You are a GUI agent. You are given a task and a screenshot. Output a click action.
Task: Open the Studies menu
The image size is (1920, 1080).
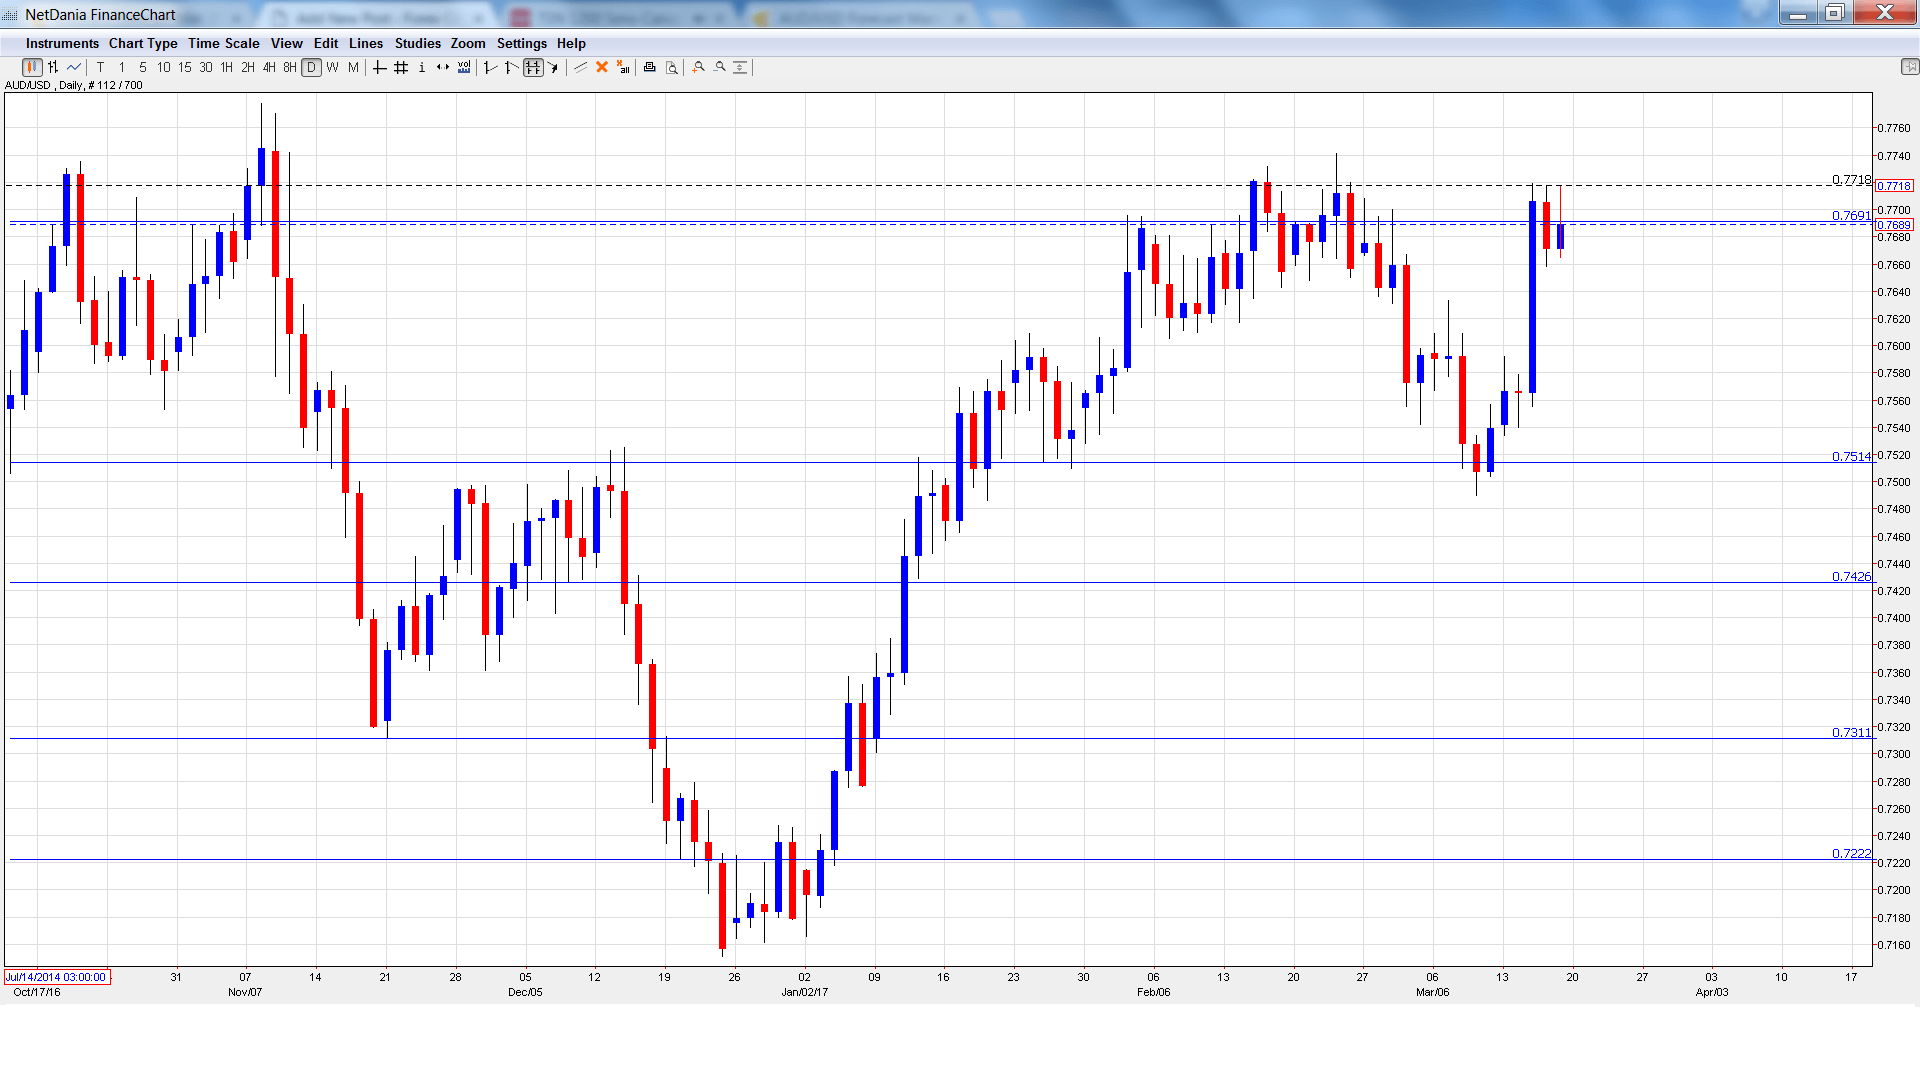point(417,43)
